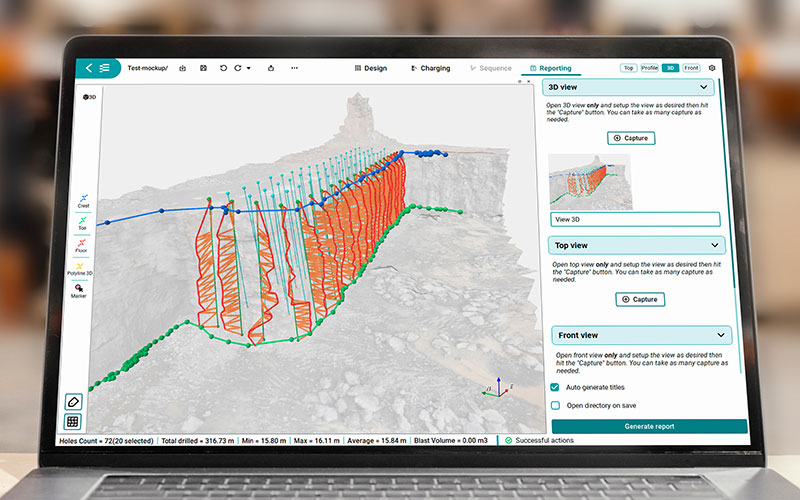Select the Marker tool

pyautogui.click(x=79, y=291)
